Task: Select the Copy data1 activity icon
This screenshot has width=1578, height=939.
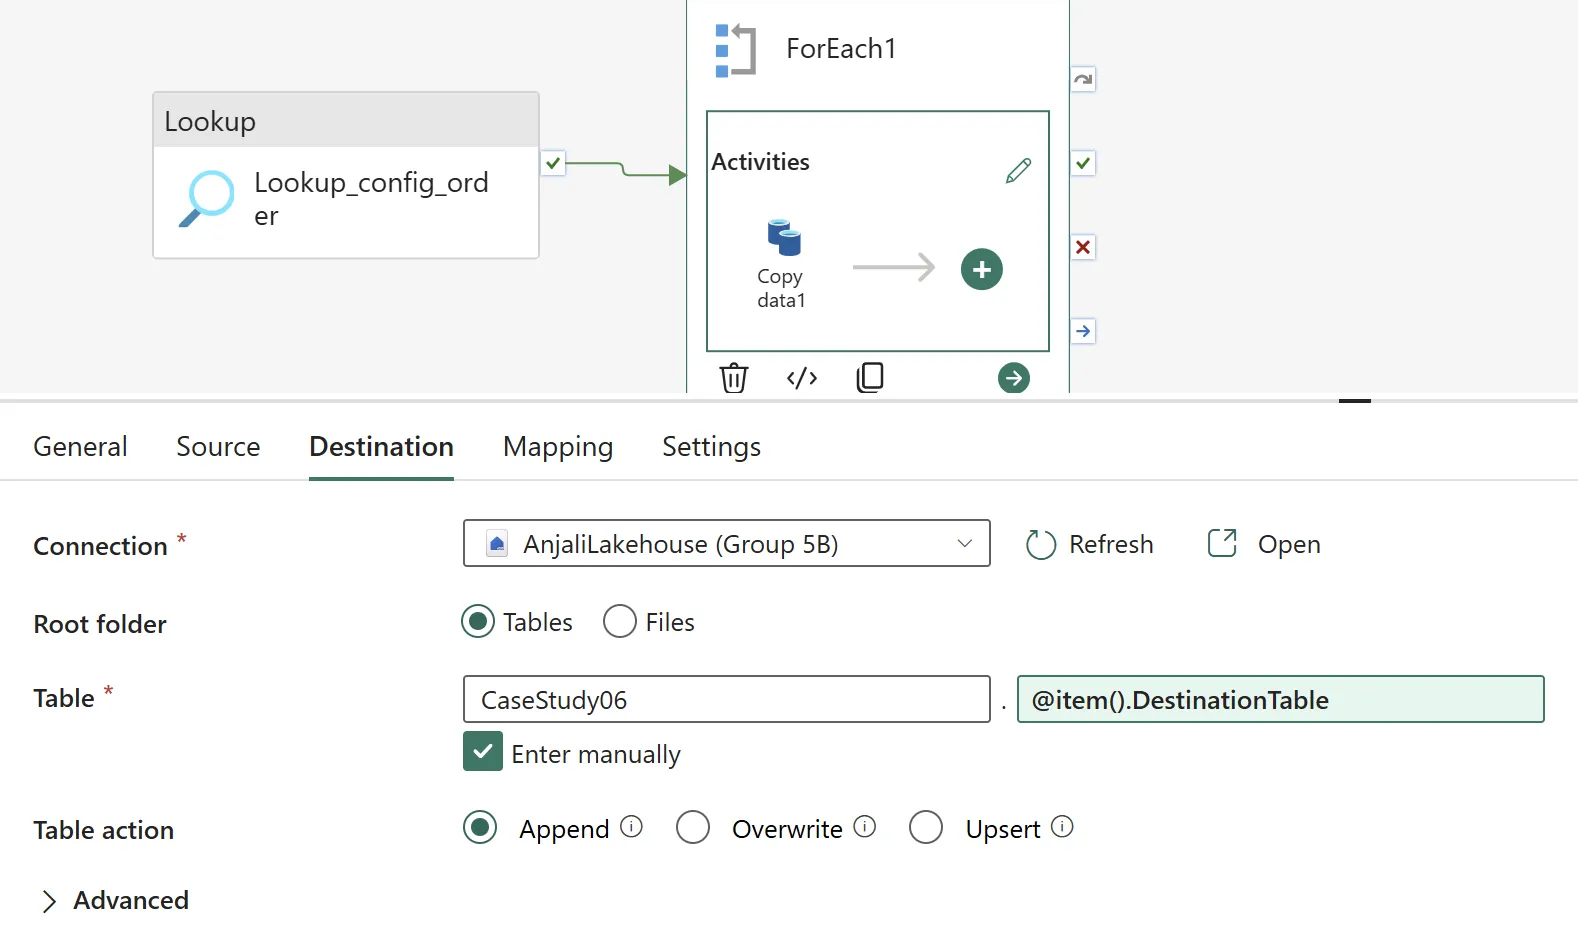Action: pos(784,238)
